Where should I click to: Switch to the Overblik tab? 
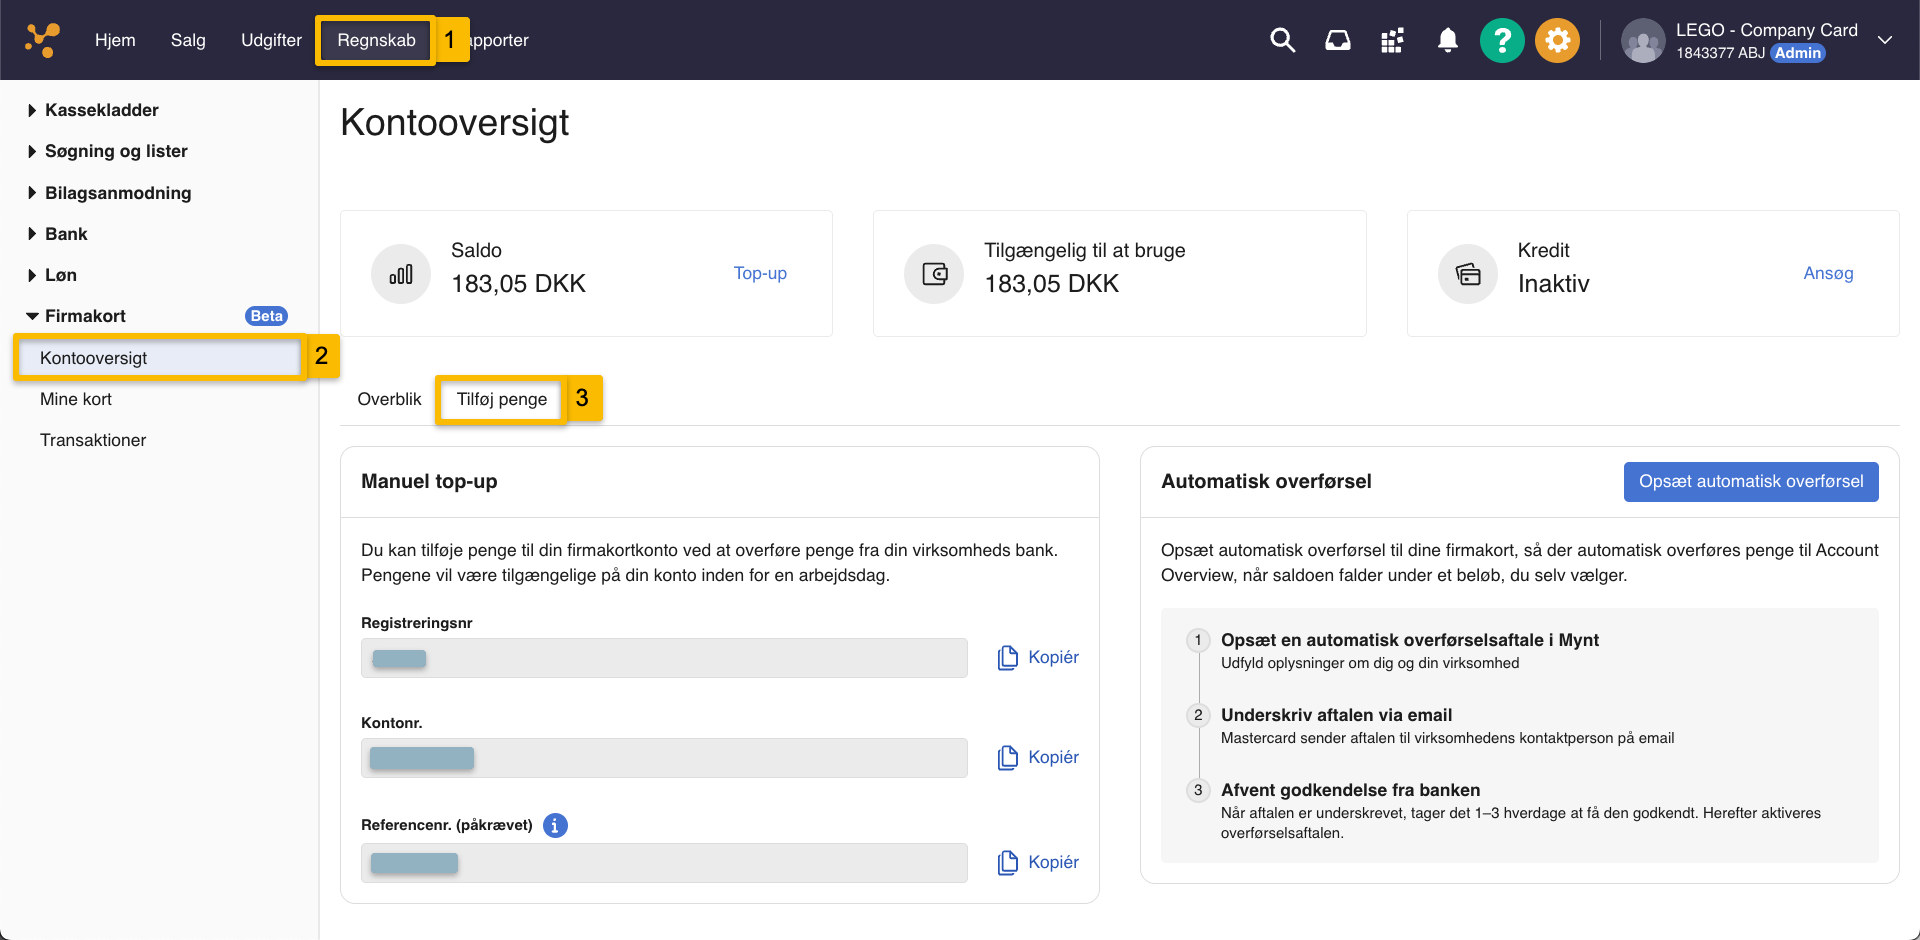pyautogui.click(x=389, y=399)
